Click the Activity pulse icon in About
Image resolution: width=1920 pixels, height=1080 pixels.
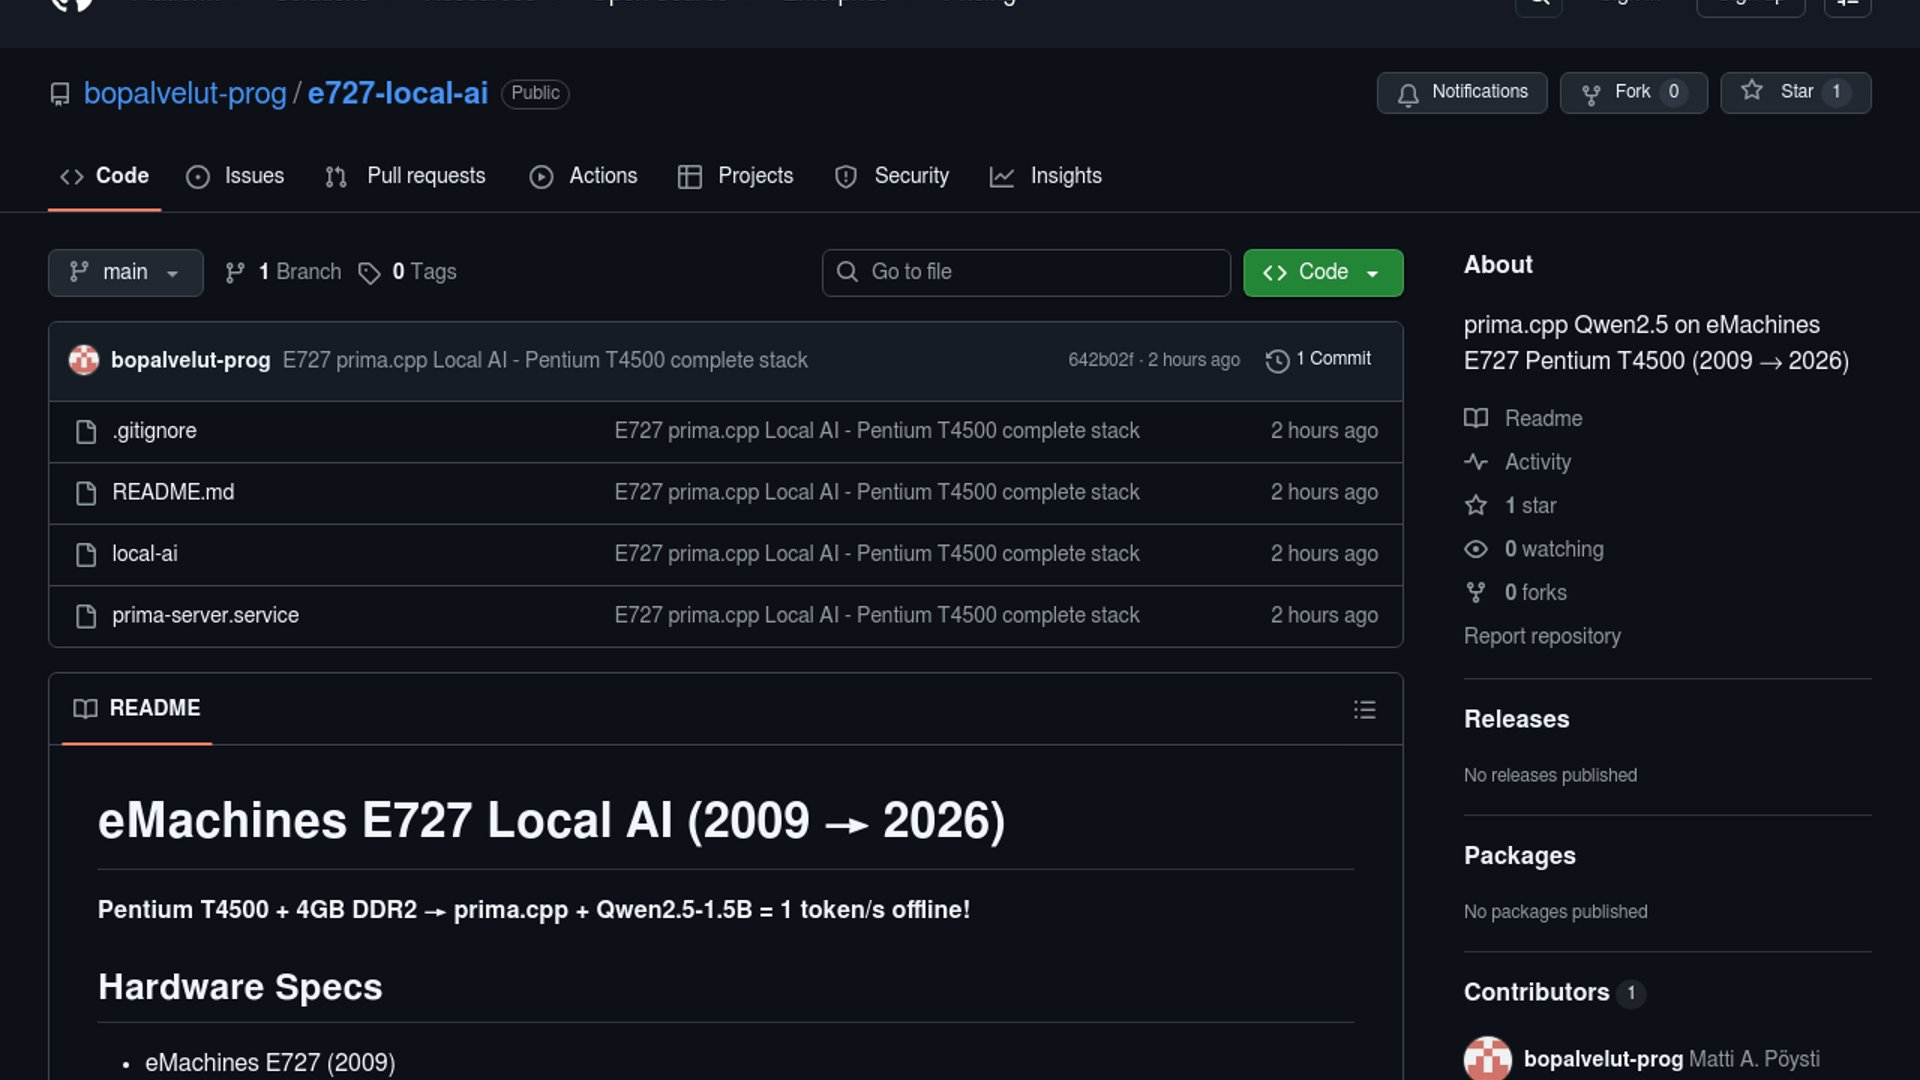(x=1476, y=462)
